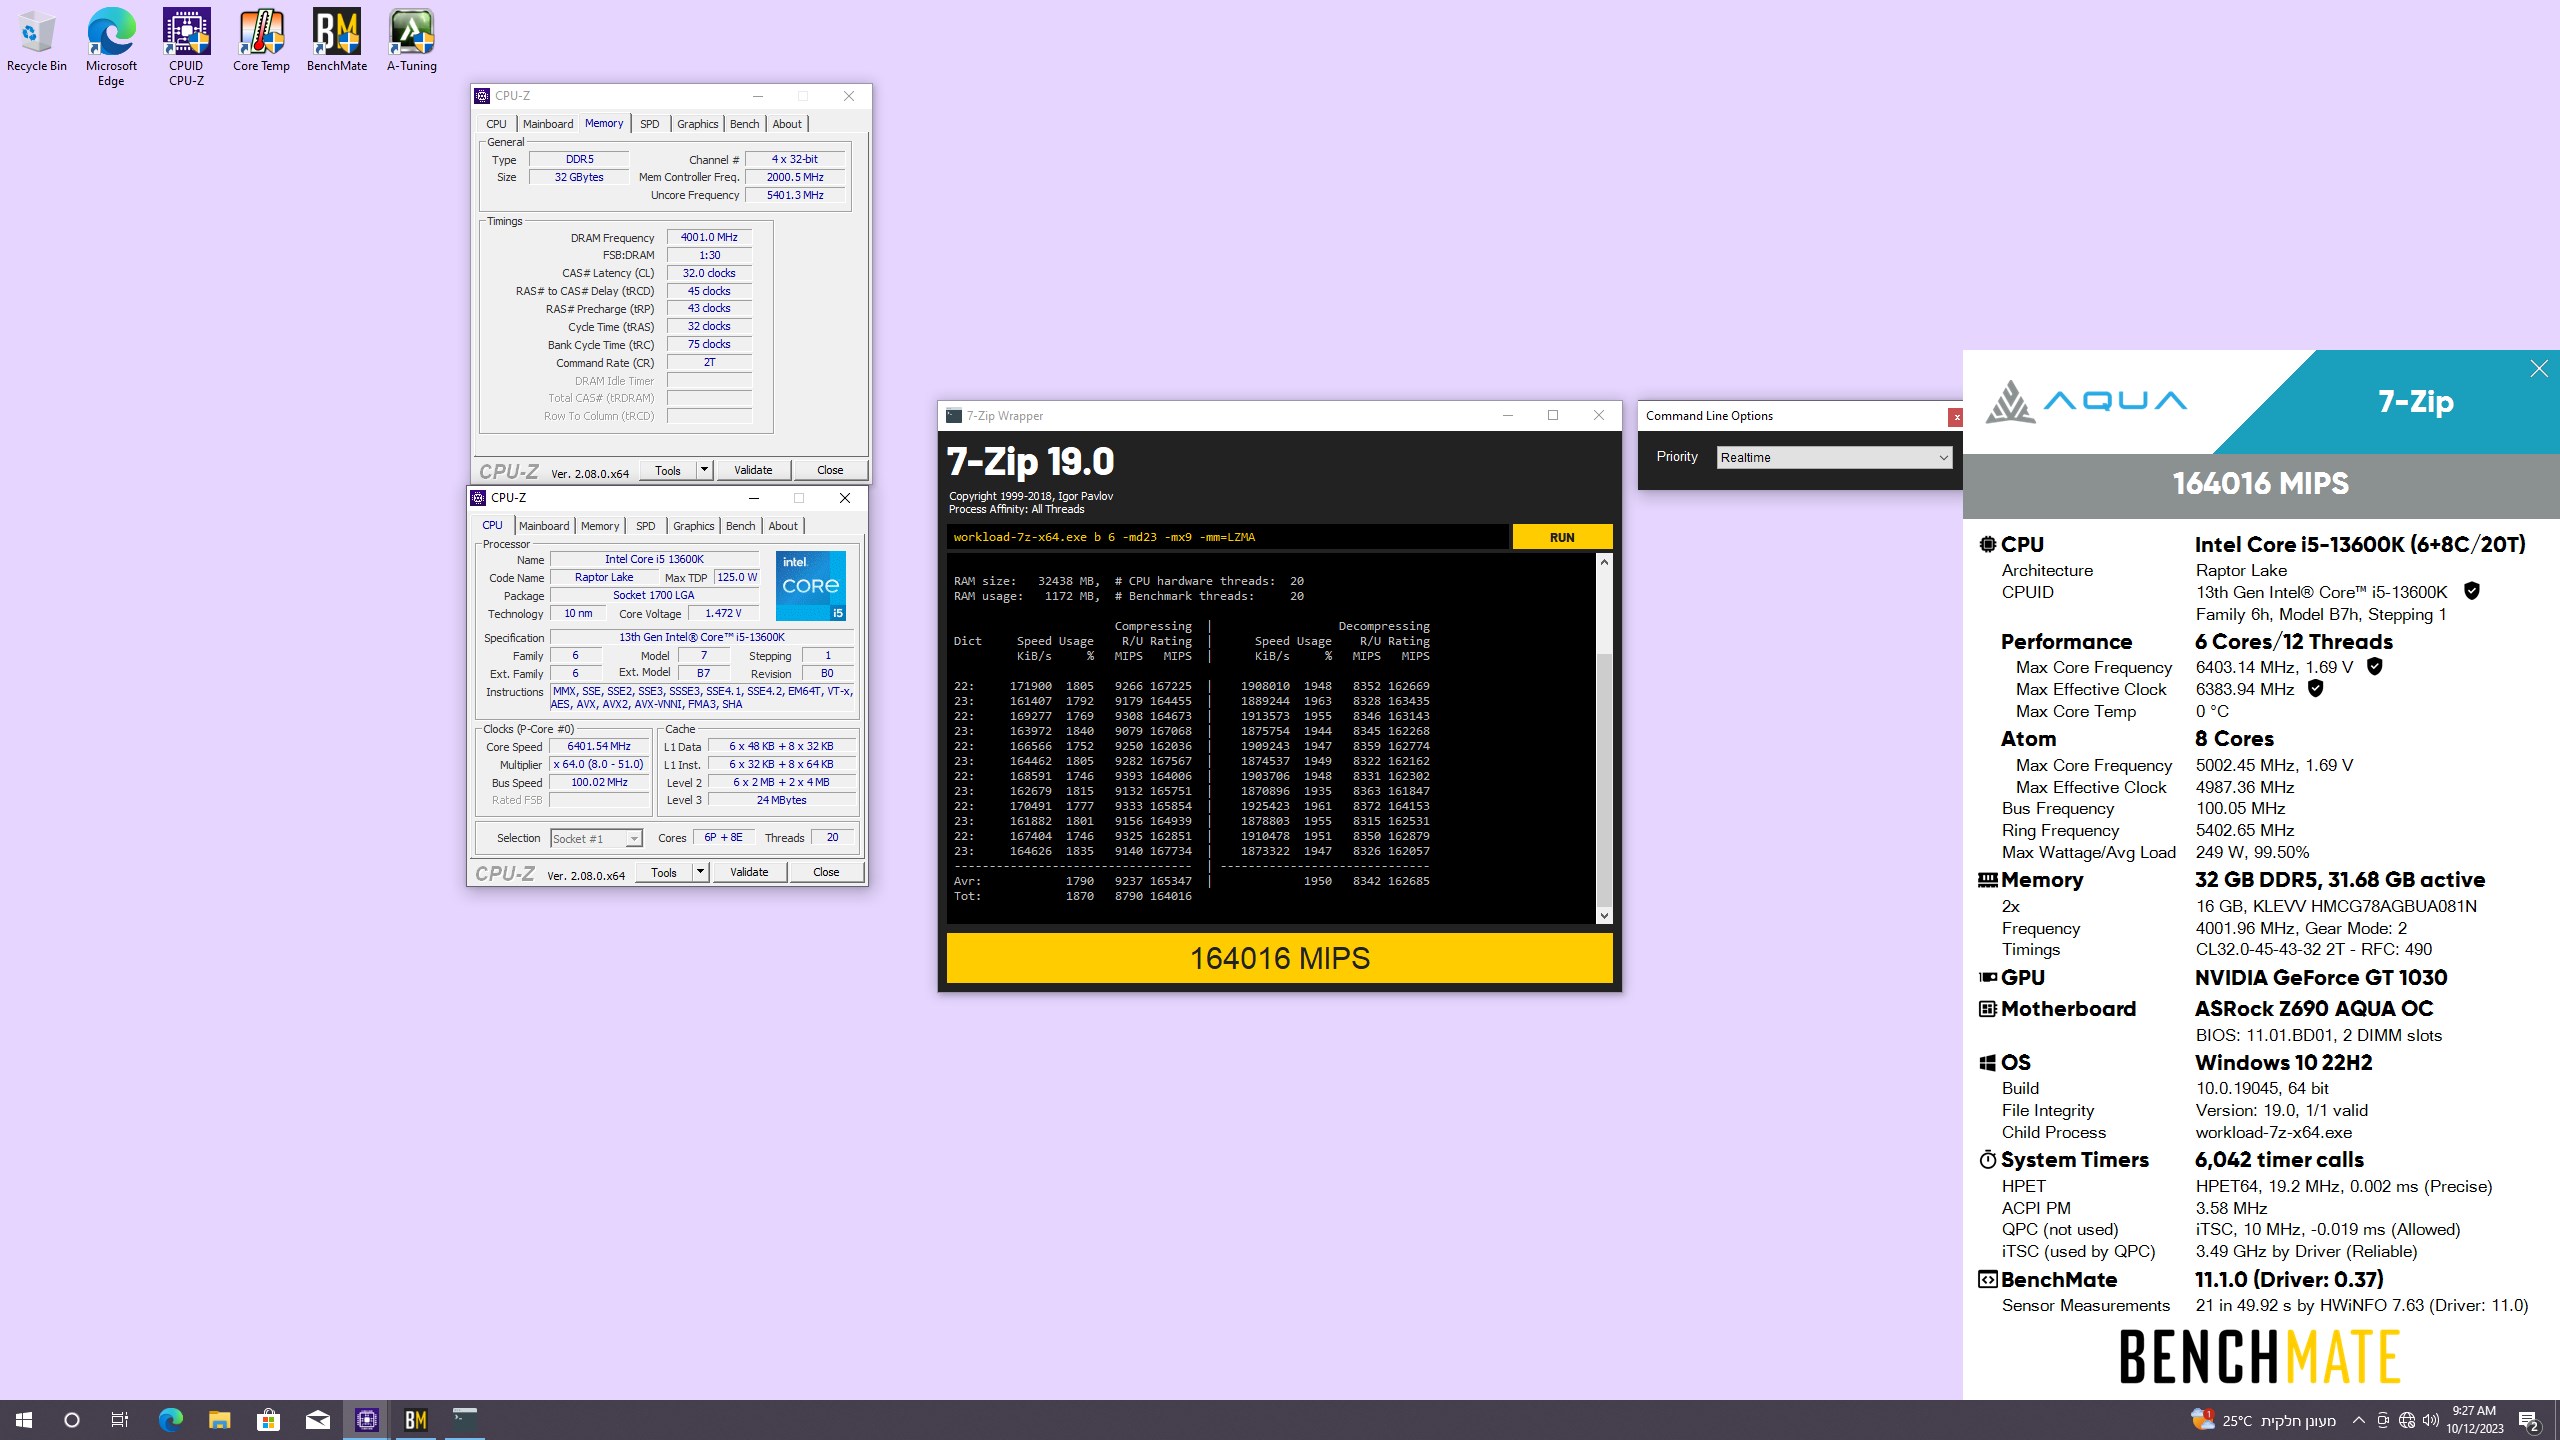Switch to CPU-Z via its taskbar icon
Screen dimensions: 2560x1440
click(x=367, y=1420)
